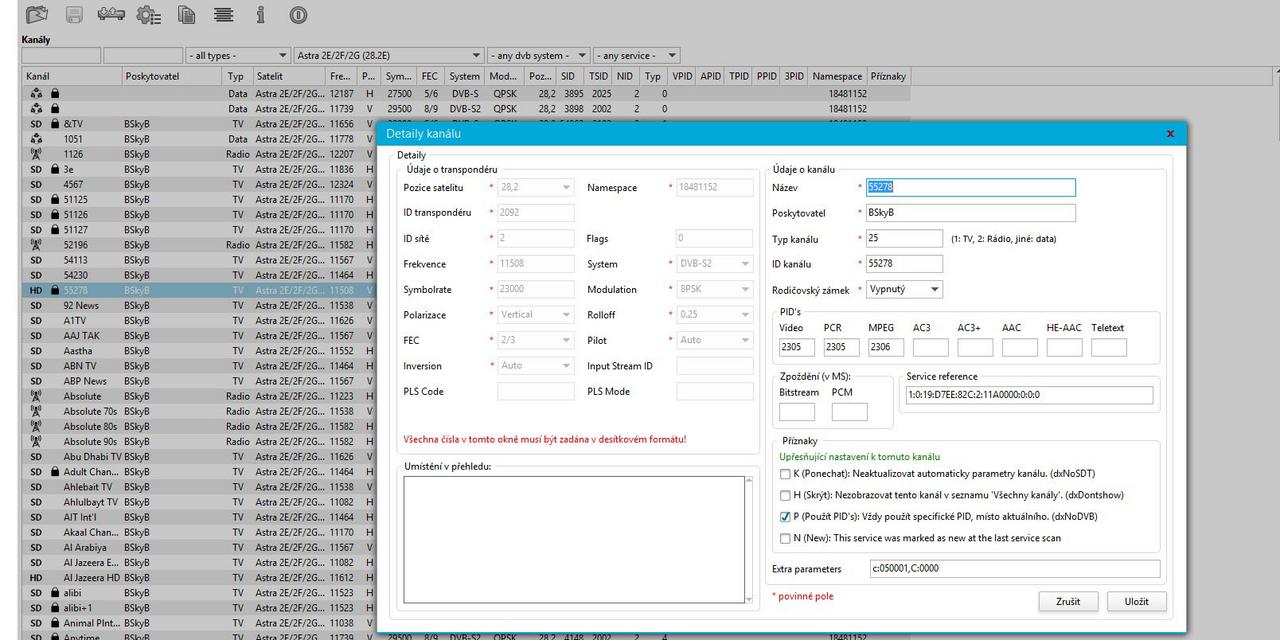Select the 'Al Arabiya' channel row

[198, 547]
